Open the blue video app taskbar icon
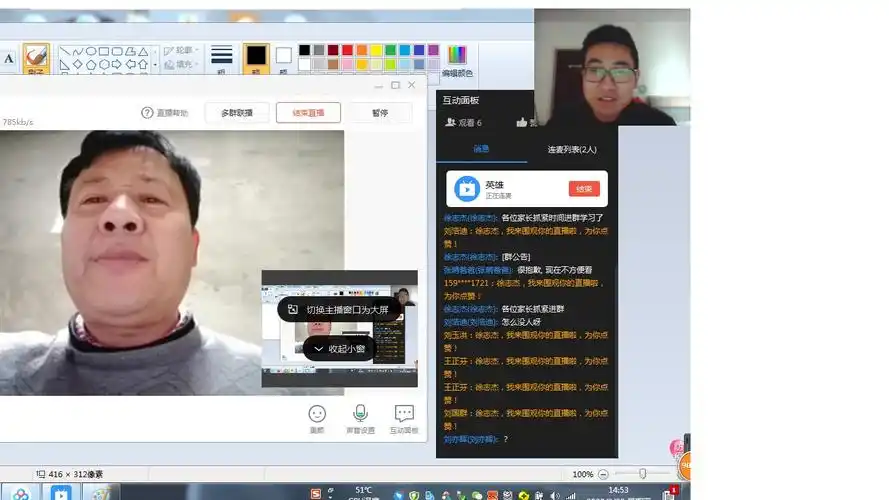 point(61,493)
